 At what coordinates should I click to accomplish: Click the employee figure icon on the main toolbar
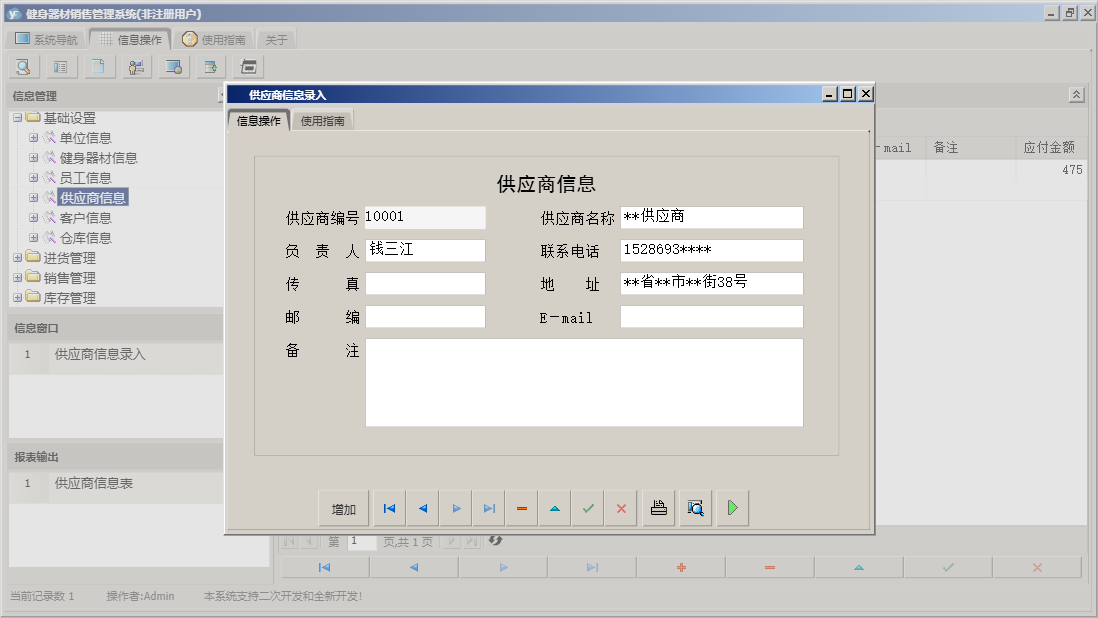coord(136,66)
